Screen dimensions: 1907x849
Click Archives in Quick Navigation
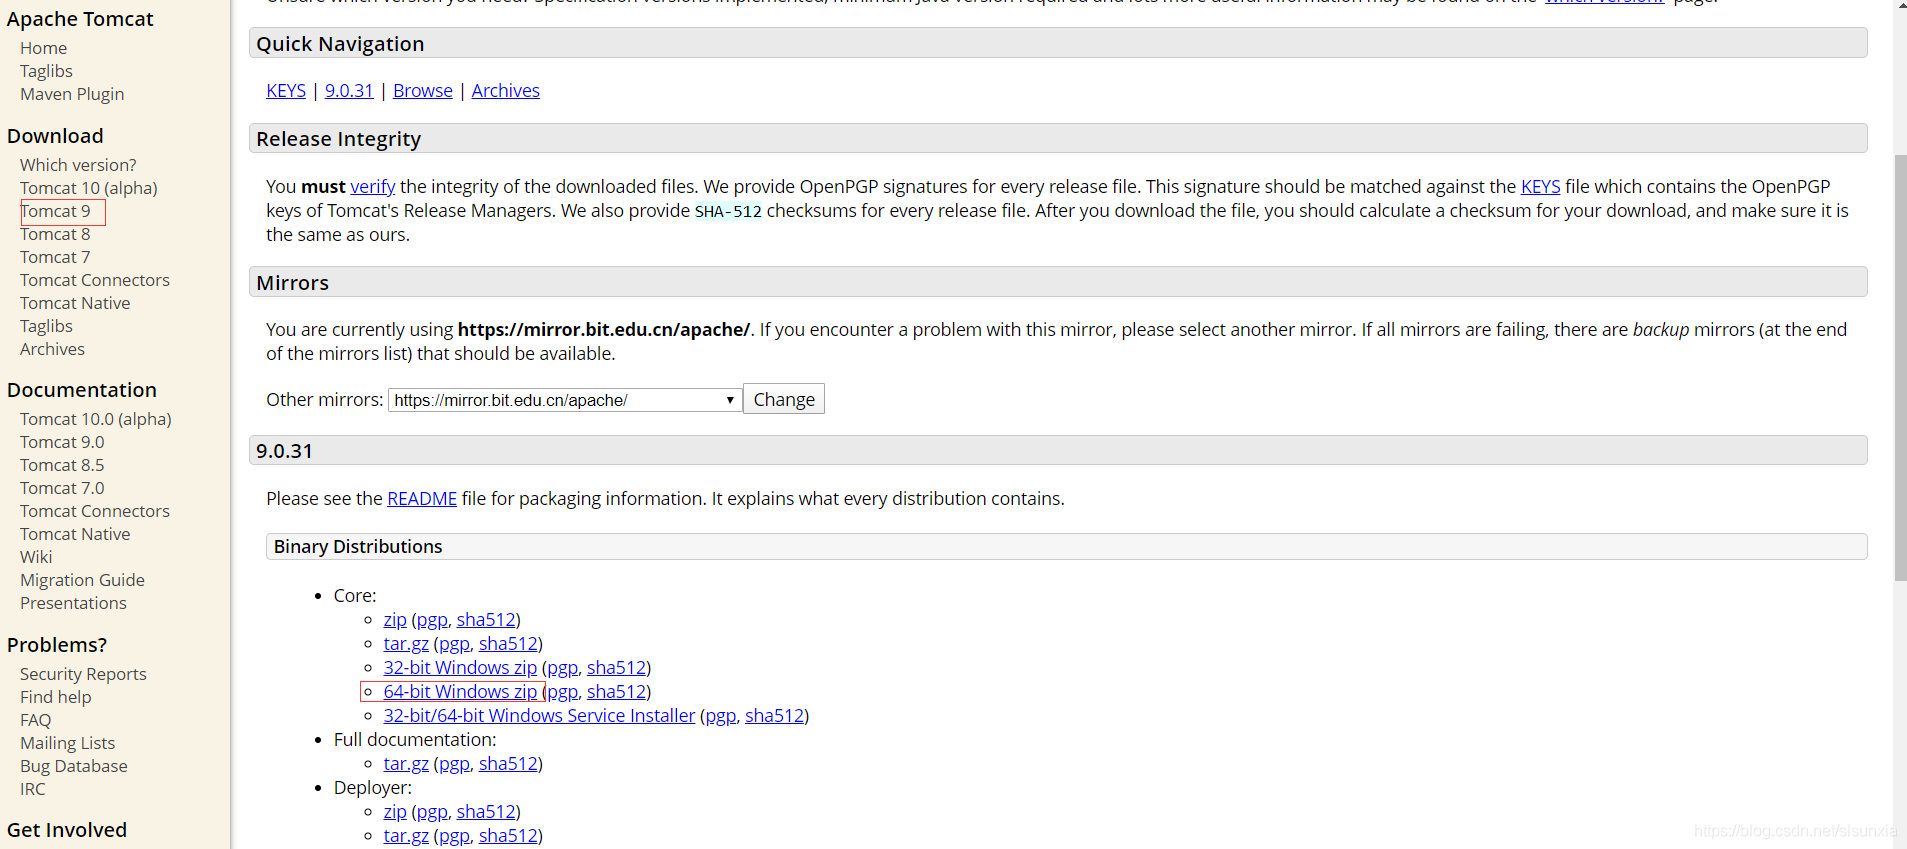[506, 91]
